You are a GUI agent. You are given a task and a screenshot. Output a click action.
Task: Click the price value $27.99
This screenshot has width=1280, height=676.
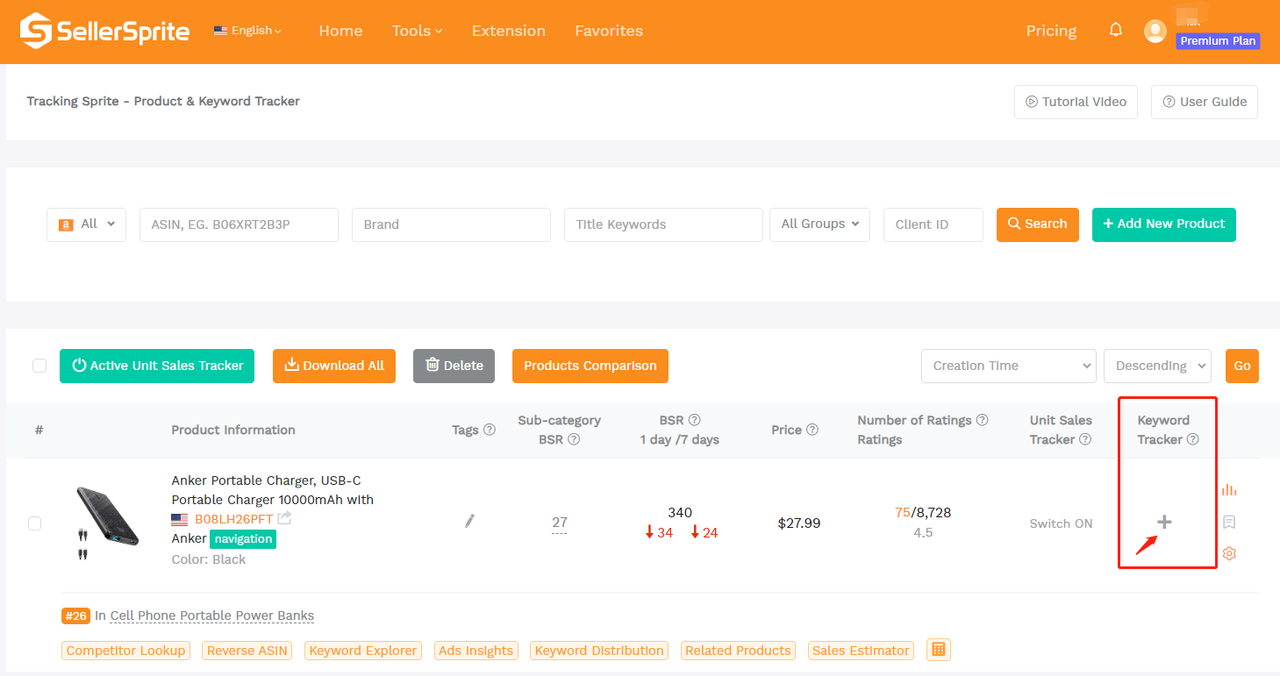click(799, 523)
